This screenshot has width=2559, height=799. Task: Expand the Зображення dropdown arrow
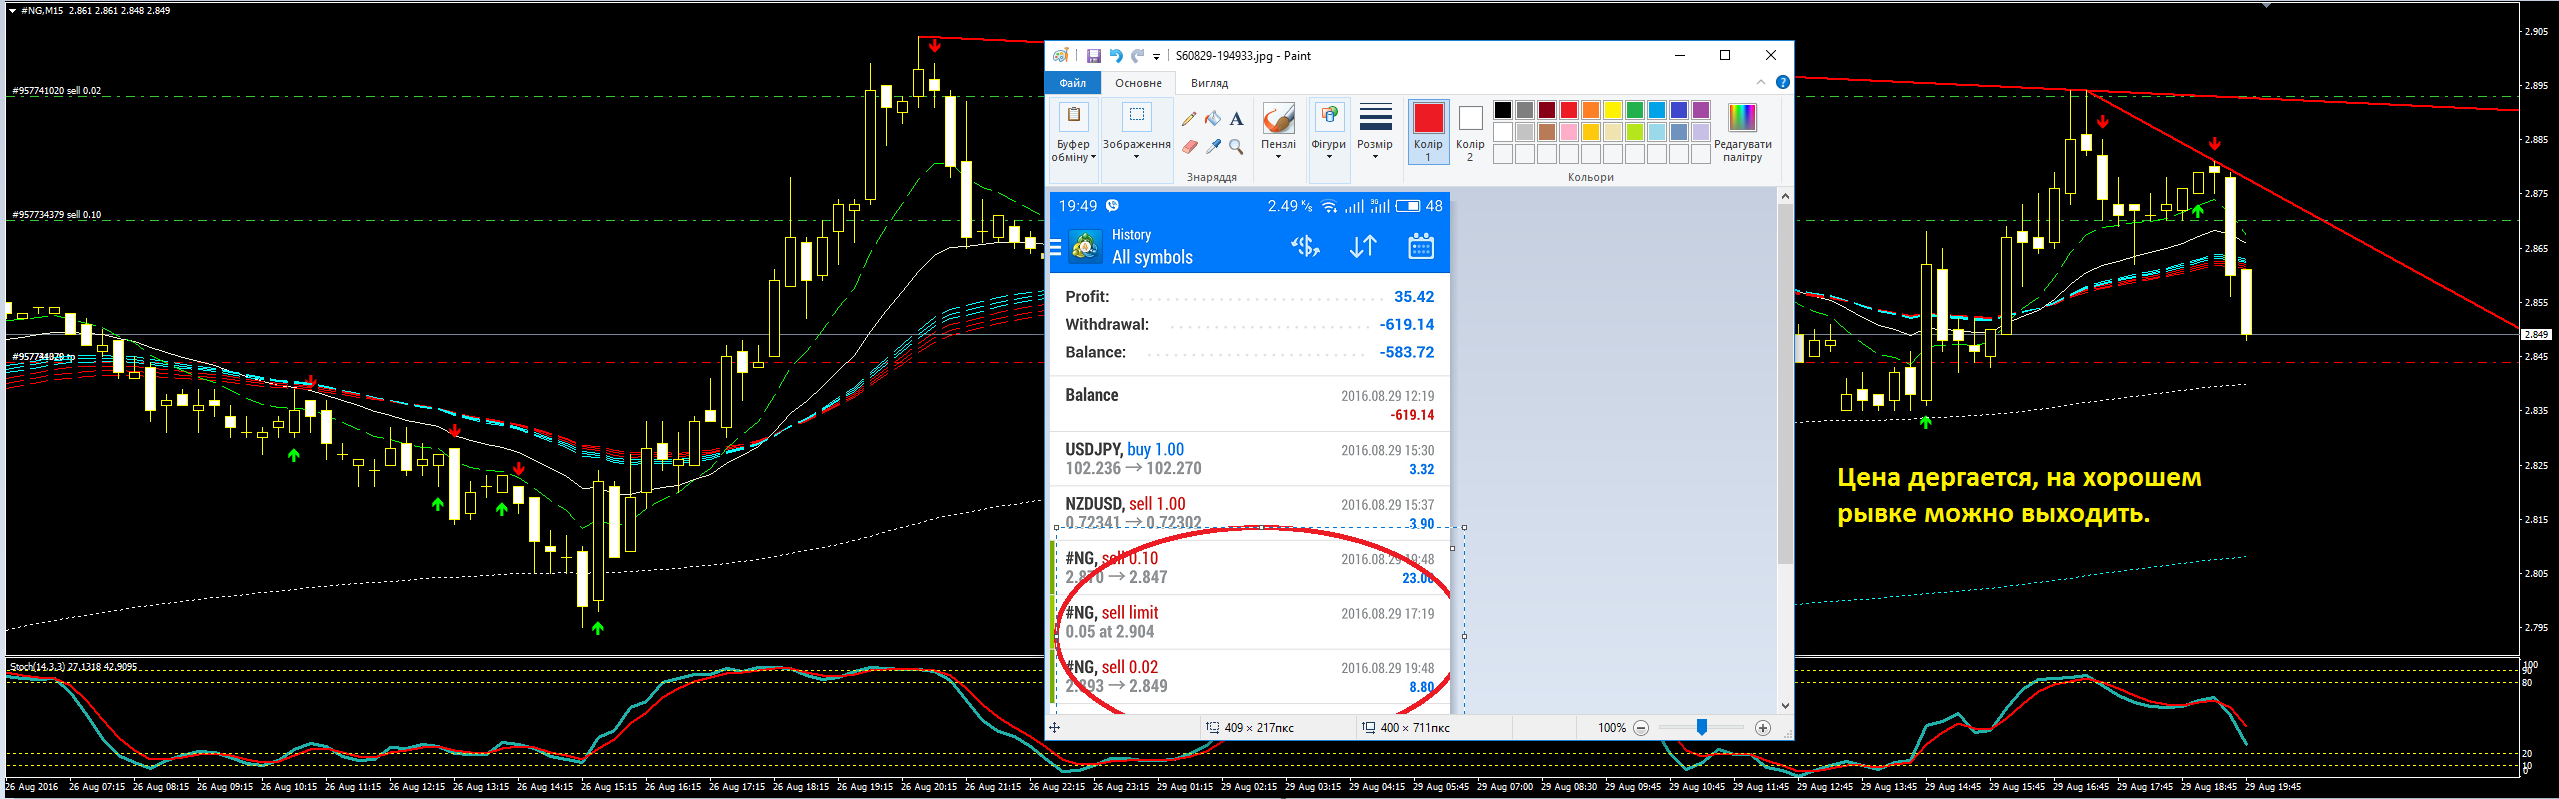coord(1136,157)
